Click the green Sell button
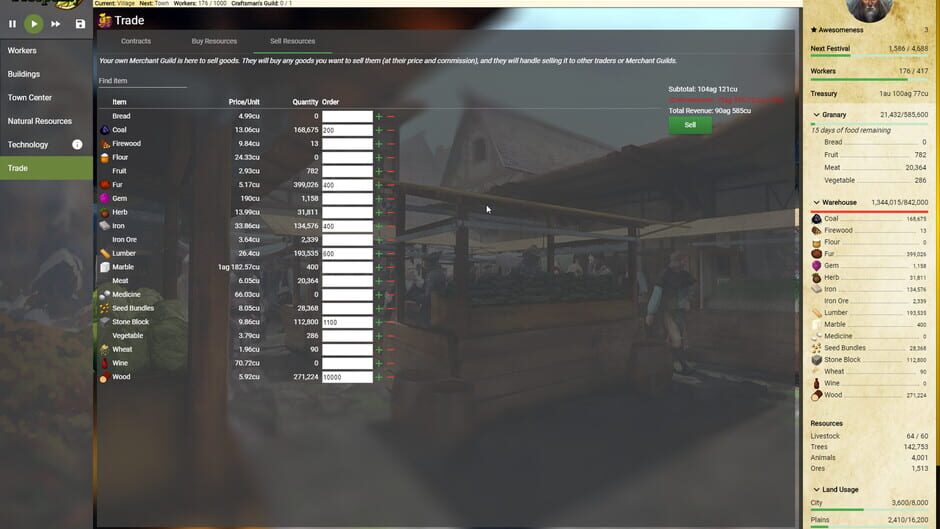 [x=690, y=125]
